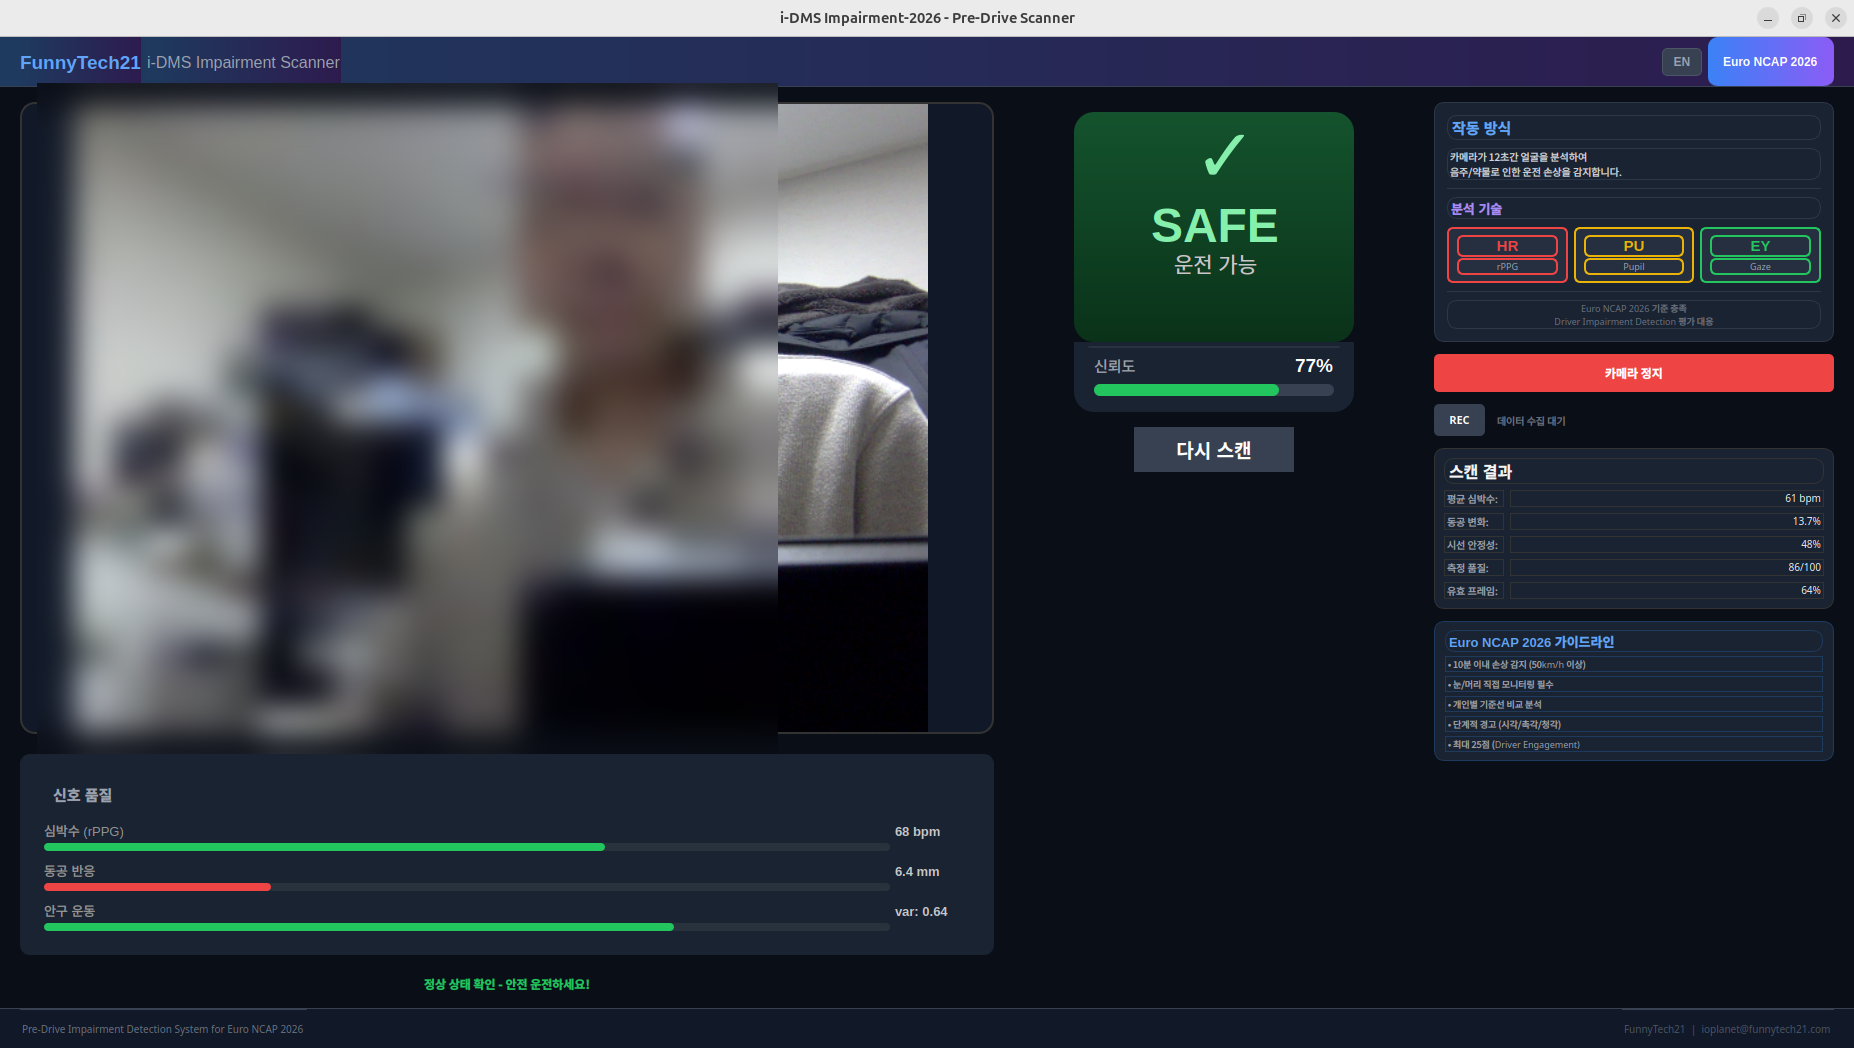This screenshot has width=1854, height=1048.
Task: Click the REC recording indicator
Action: coord(1459,420)
